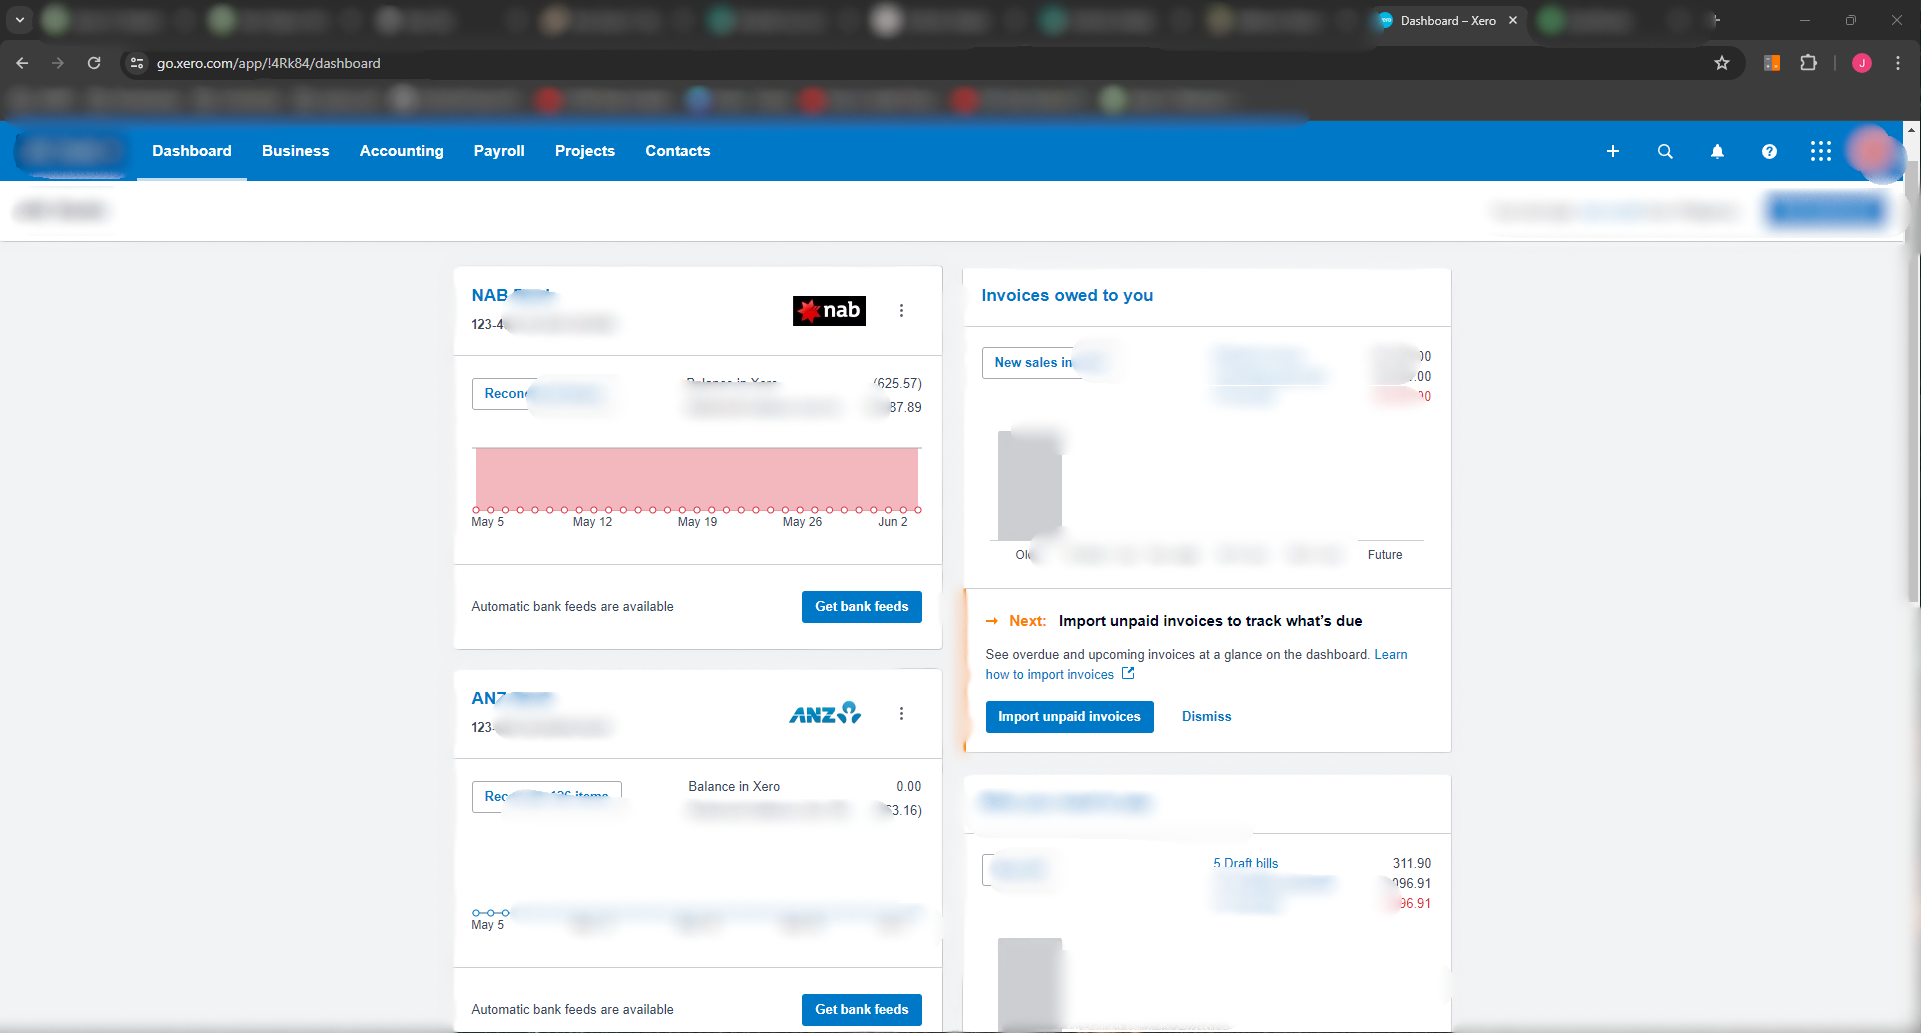Screen dimensions: 1921x1033
Task: Click the NAB pink balance chart
Action: [x=697, y=479]
